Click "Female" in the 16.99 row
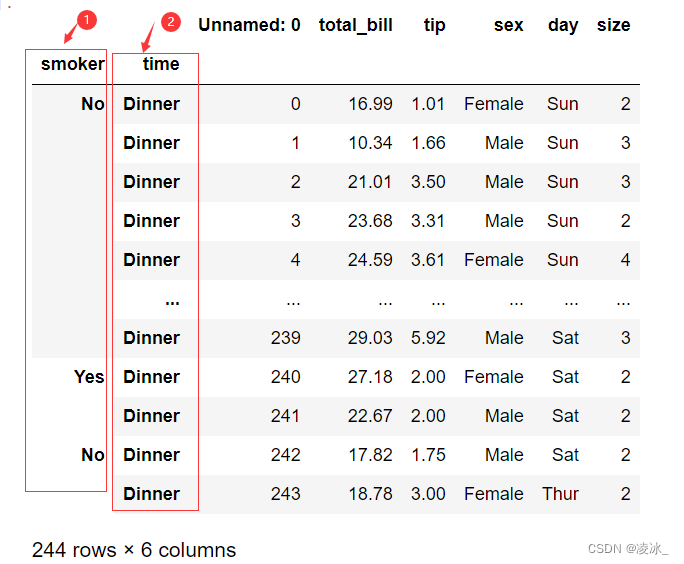Image resolution: width=684 pixels, height=564 pixels. click(493, 104)
